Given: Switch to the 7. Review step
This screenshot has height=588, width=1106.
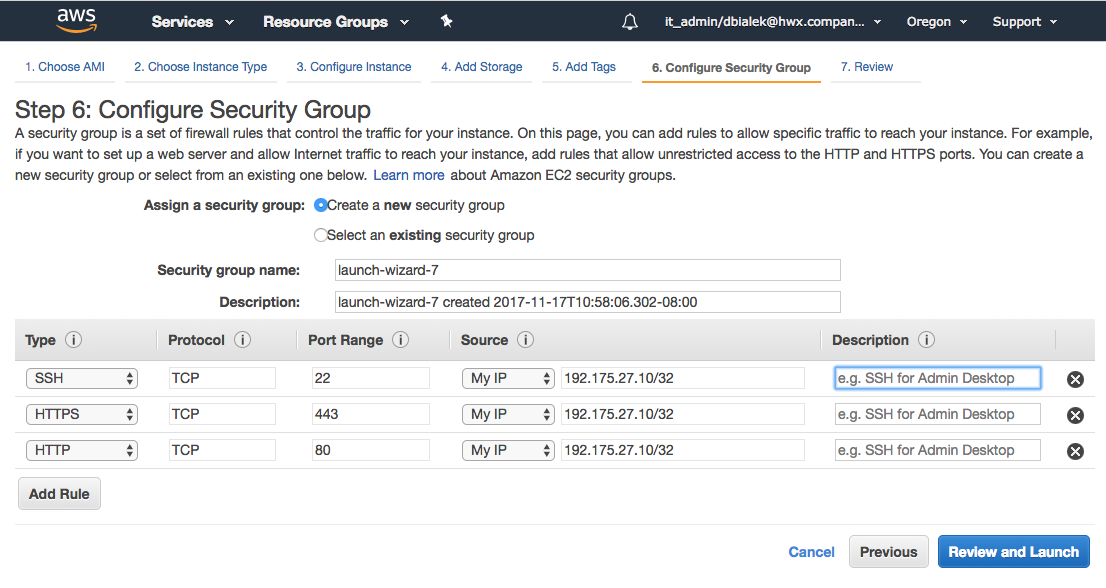Looking at the screenshot, I should click(866, 67).
